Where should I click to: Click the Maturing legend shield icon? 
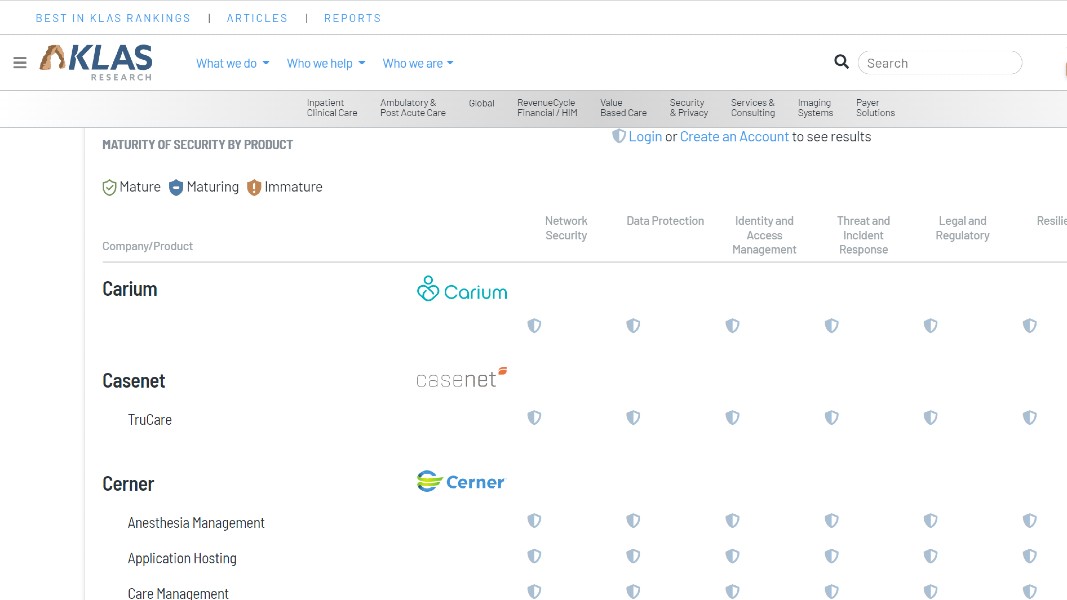pyautogui.click(x=176, y=187)
